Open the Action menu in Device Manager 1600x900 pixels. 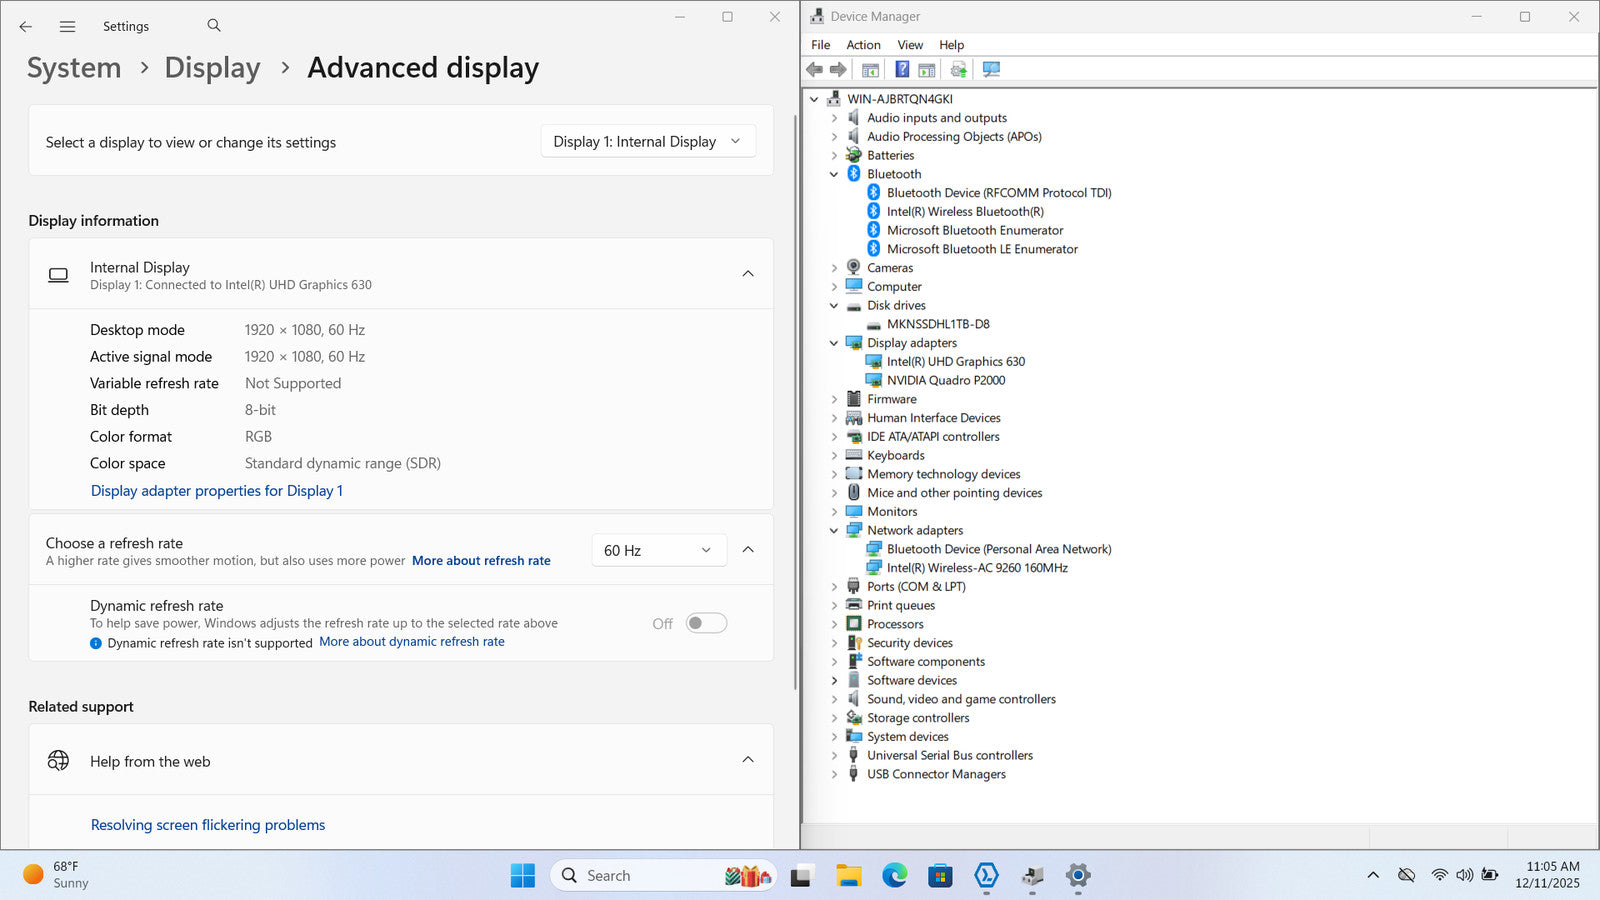click(863, 45)
